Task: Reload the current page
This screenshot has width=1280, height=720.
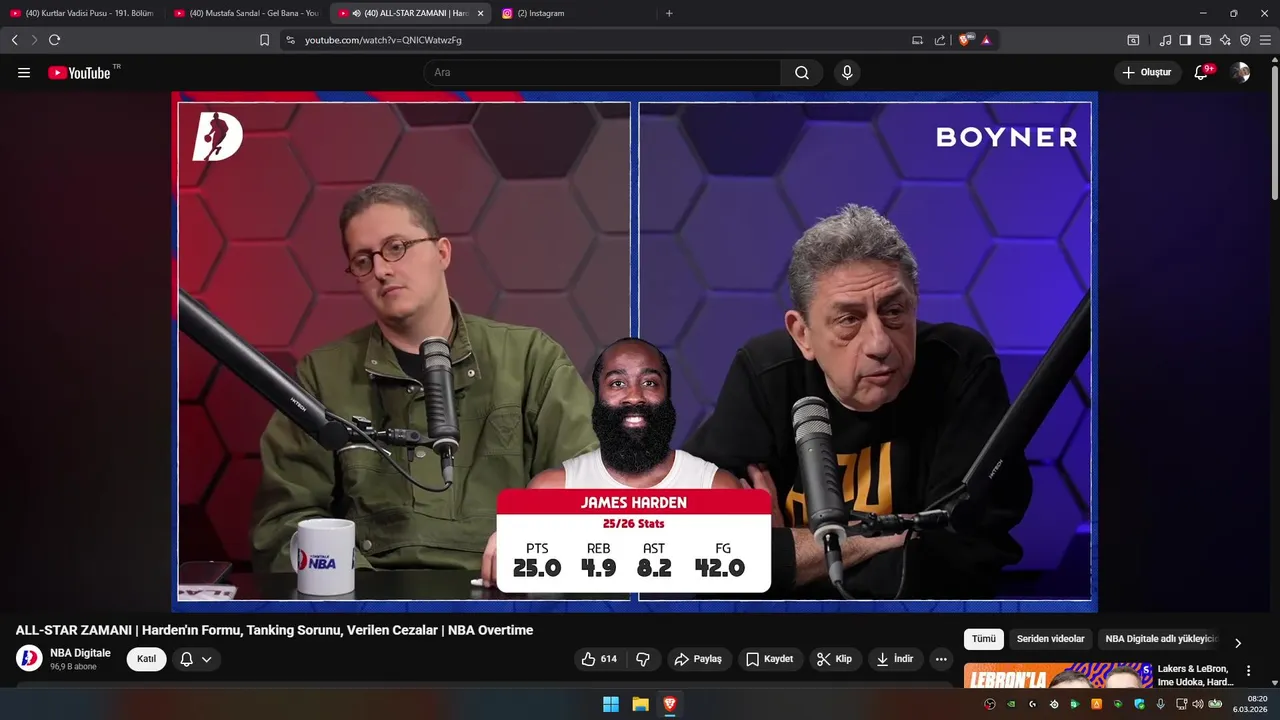Action: pyautogui.click(x=54, y=40)
